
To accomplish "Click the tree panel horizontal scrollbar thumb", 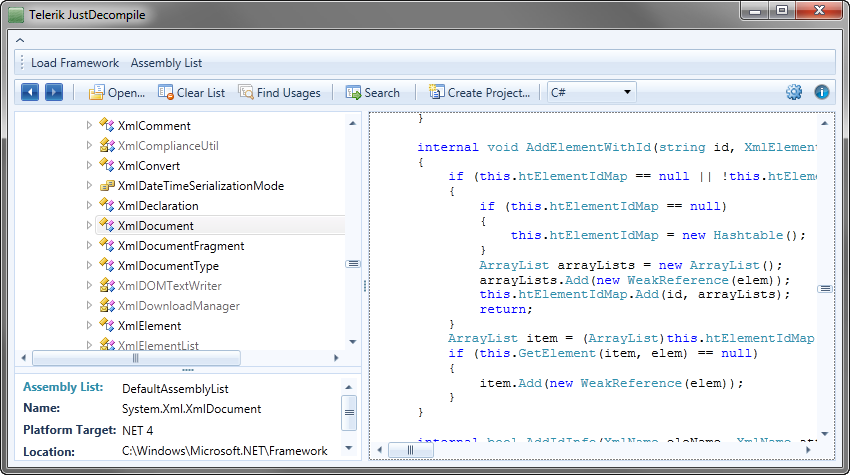I will [136, 358].
